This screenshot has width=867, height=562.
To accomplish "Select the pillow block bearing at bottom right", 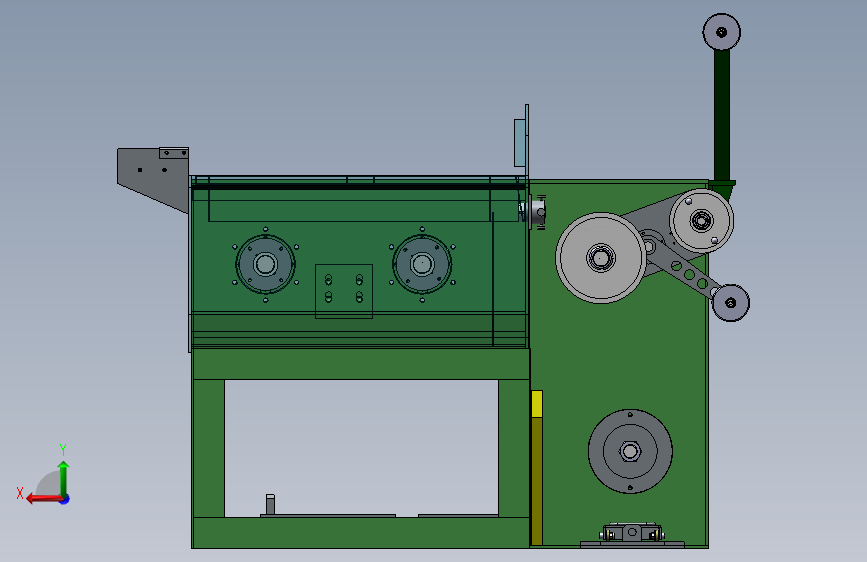I will tap(631, 533).
